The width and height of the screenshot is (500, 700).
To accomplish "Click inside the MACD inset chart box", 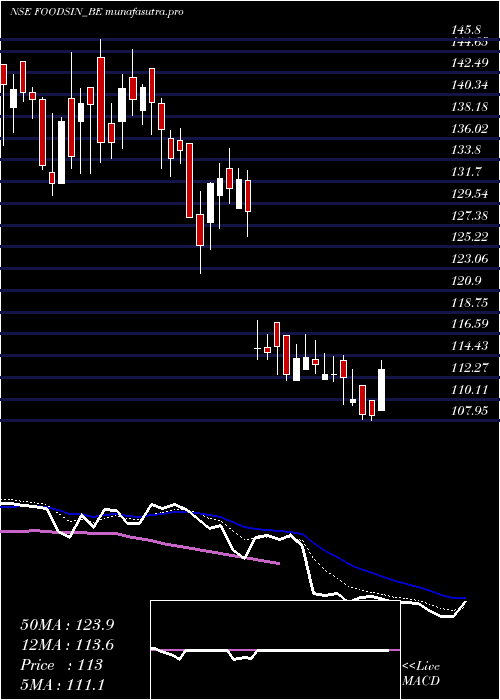I will click(x=275, y=650).
